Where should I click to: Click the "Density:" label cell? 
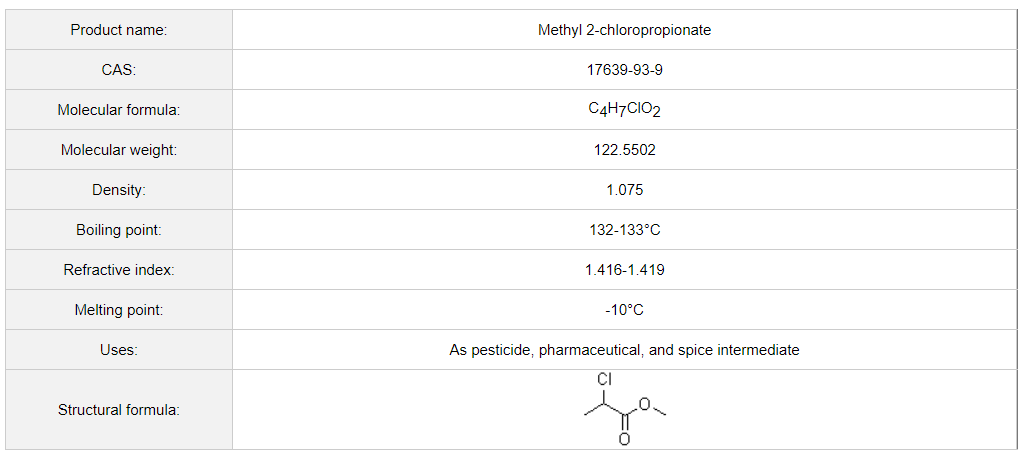(x=119, y=190)
